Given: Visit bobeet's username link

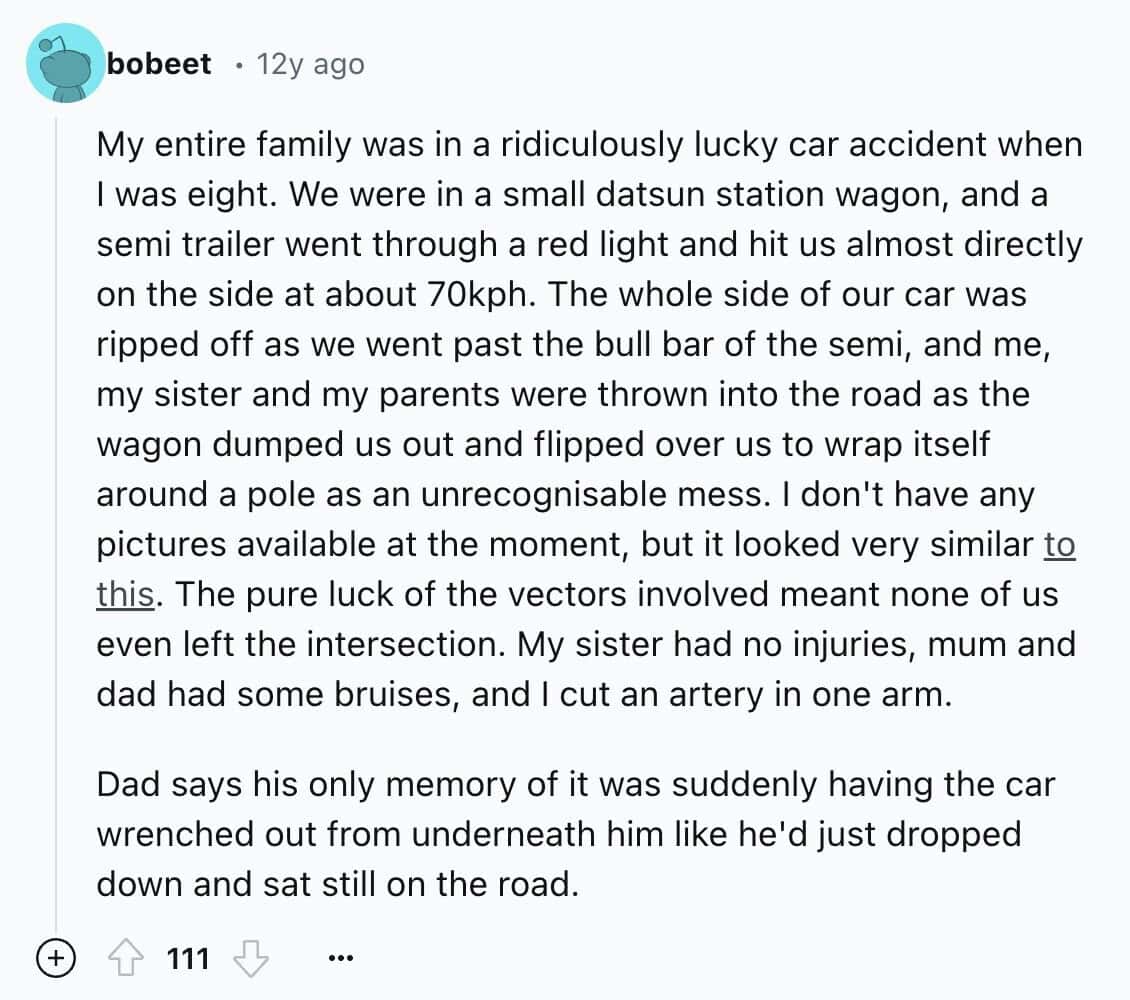Looking at the screenshot, I should (x=160, y=63).
